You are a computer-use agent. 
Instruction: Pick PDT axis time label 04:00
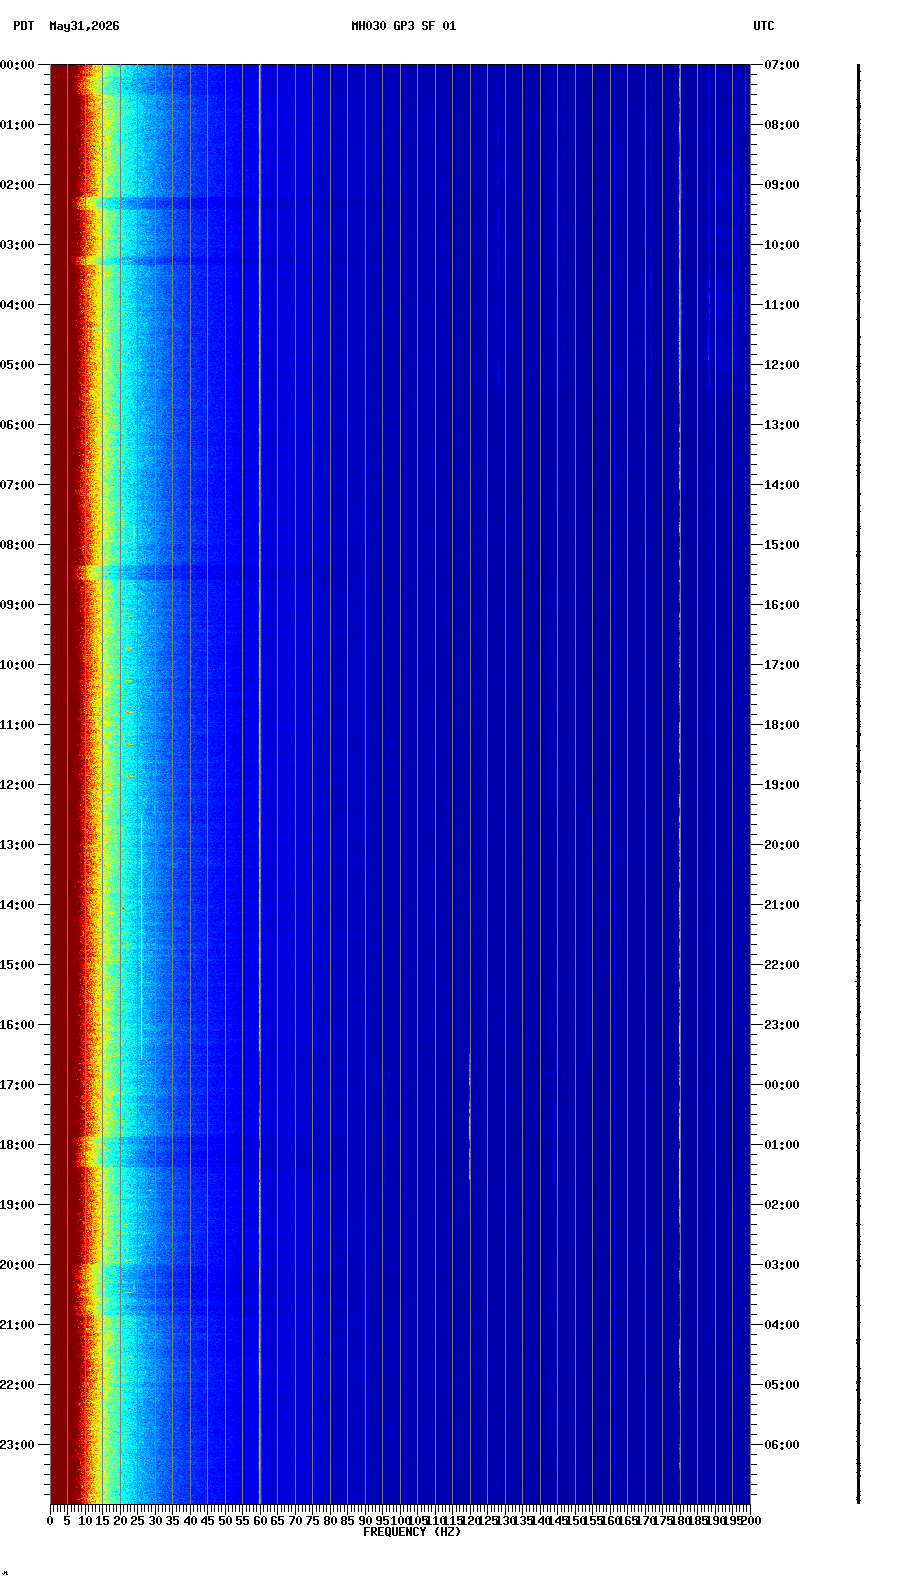[17, 305]
